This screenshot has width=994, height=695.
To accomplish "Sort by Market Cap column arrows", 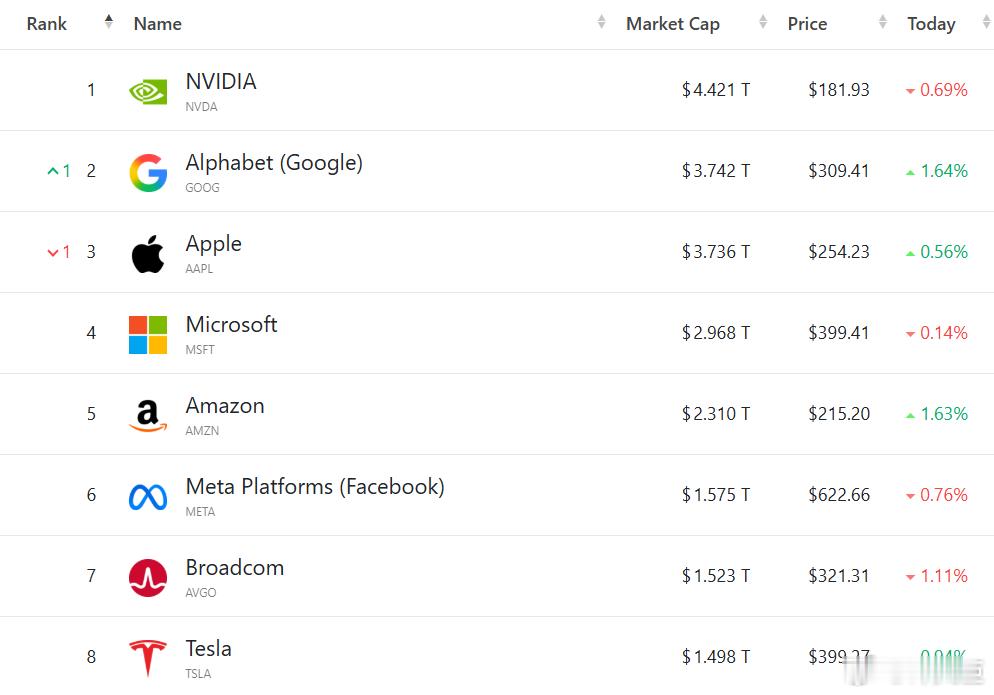I will pyautogui.click(x=763, y=22).
